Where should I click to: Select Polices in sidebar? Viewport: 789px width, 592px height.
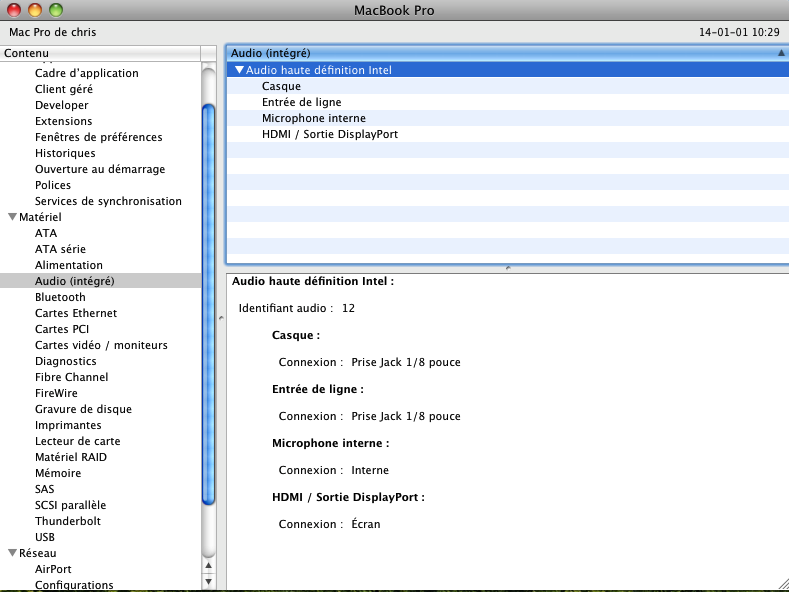53,185
